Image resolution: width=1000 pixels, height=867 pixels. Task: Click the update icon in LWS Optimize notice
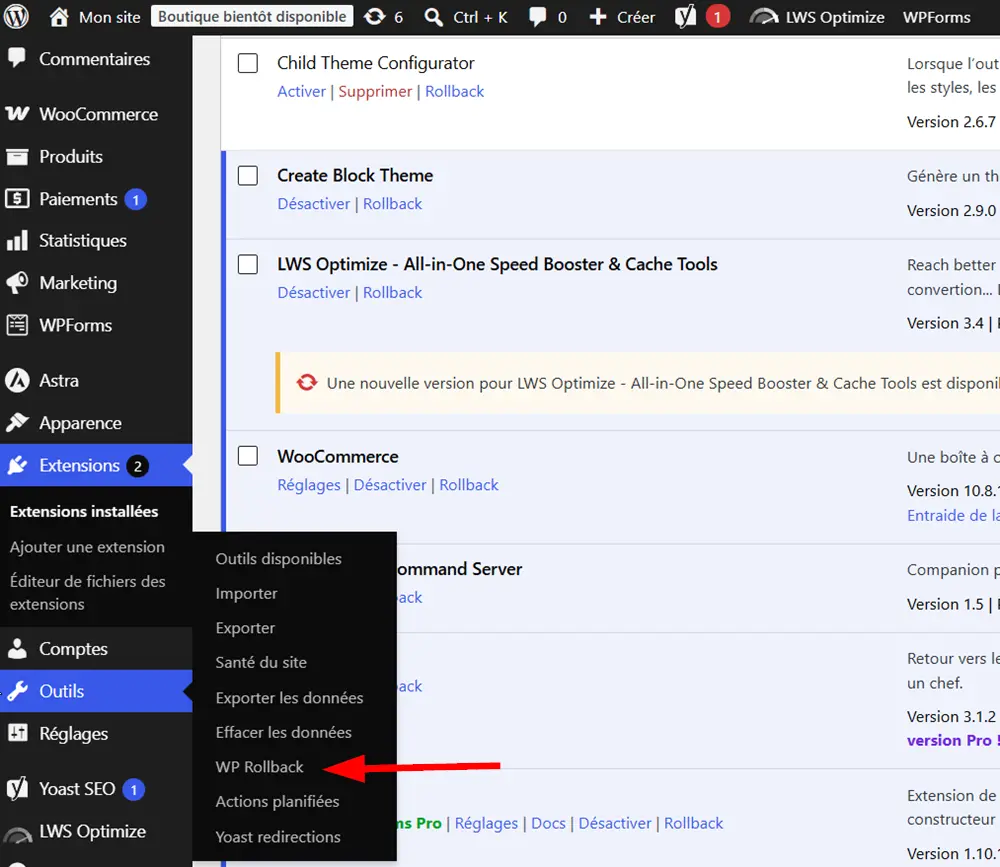pyautogui.click(x=307, y=382)
